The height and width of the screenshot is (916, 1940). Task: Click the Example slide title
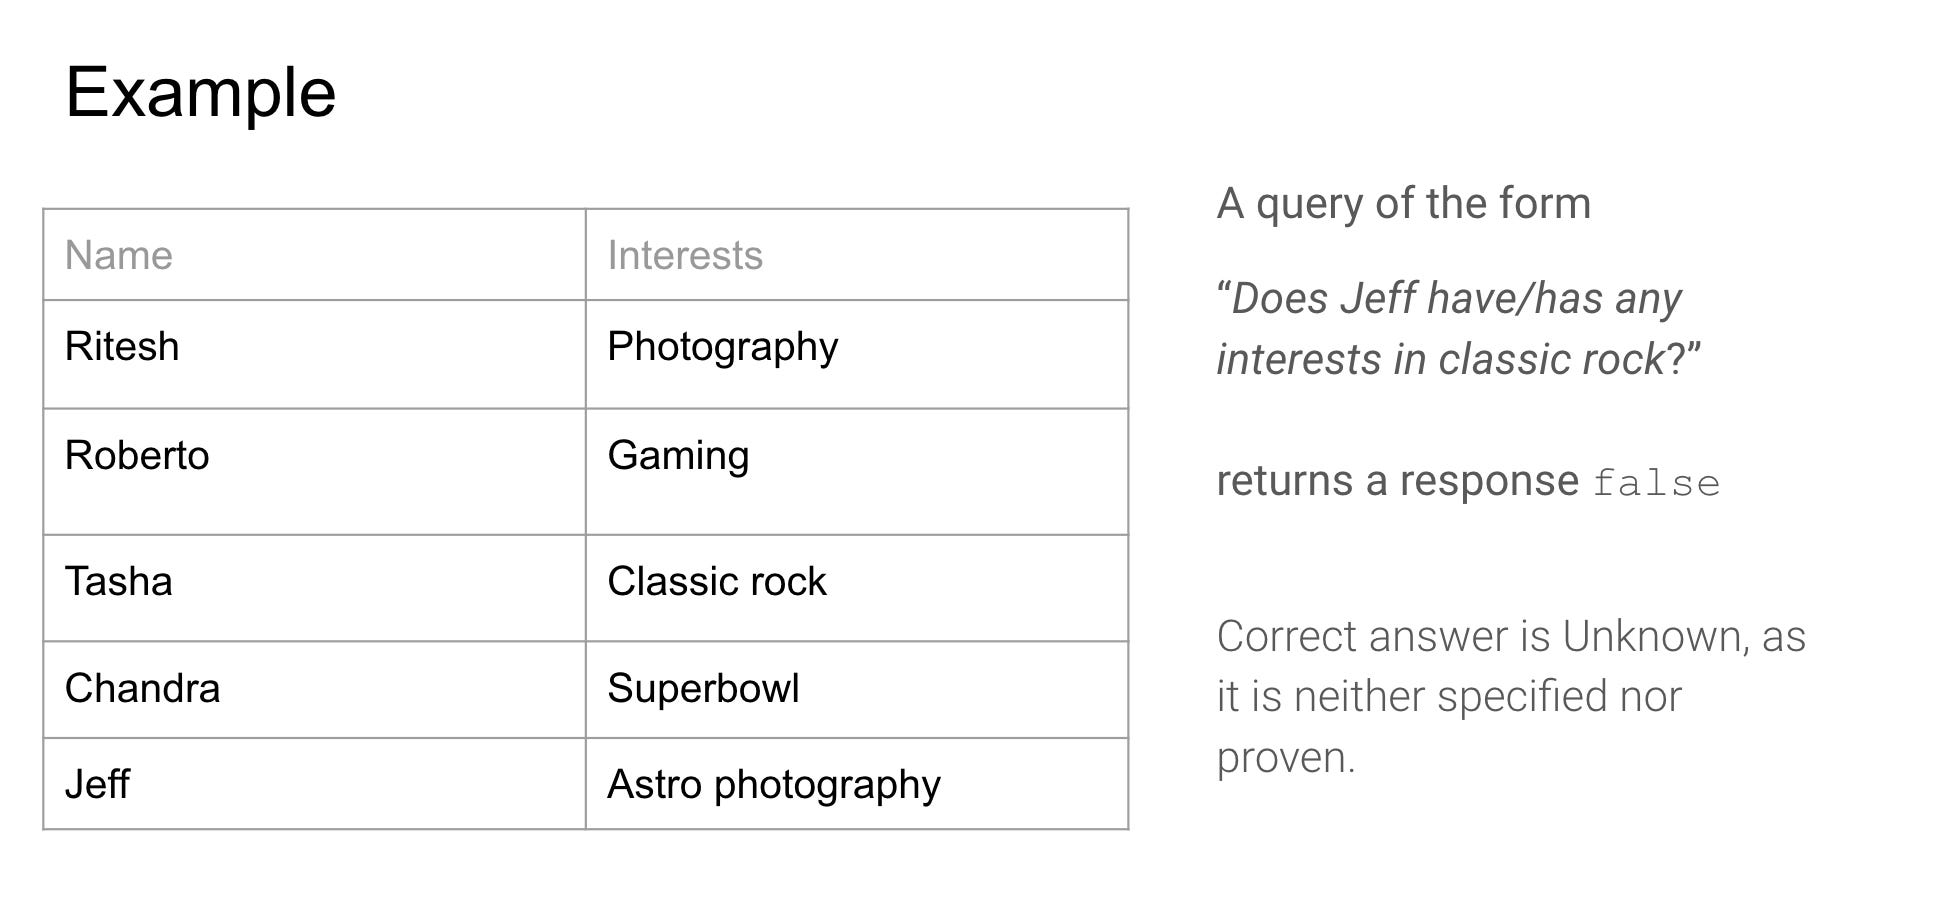point(200,93)
